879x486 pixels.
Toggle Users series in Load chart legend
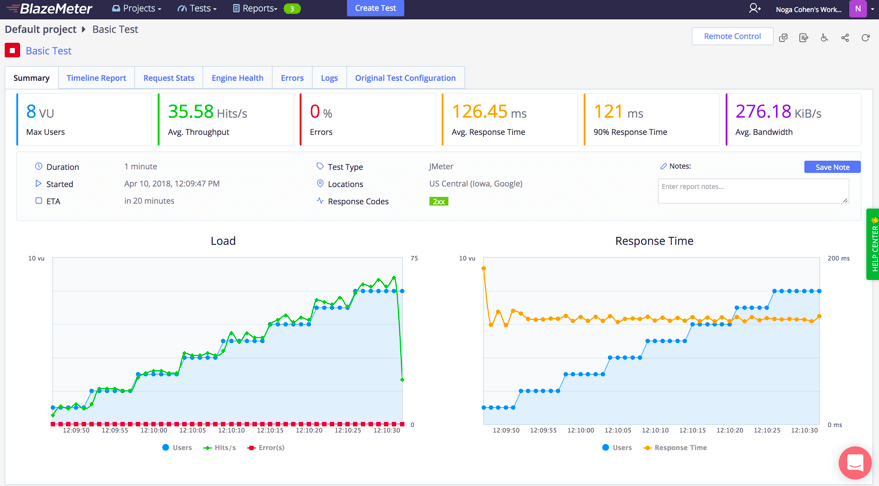176,448
